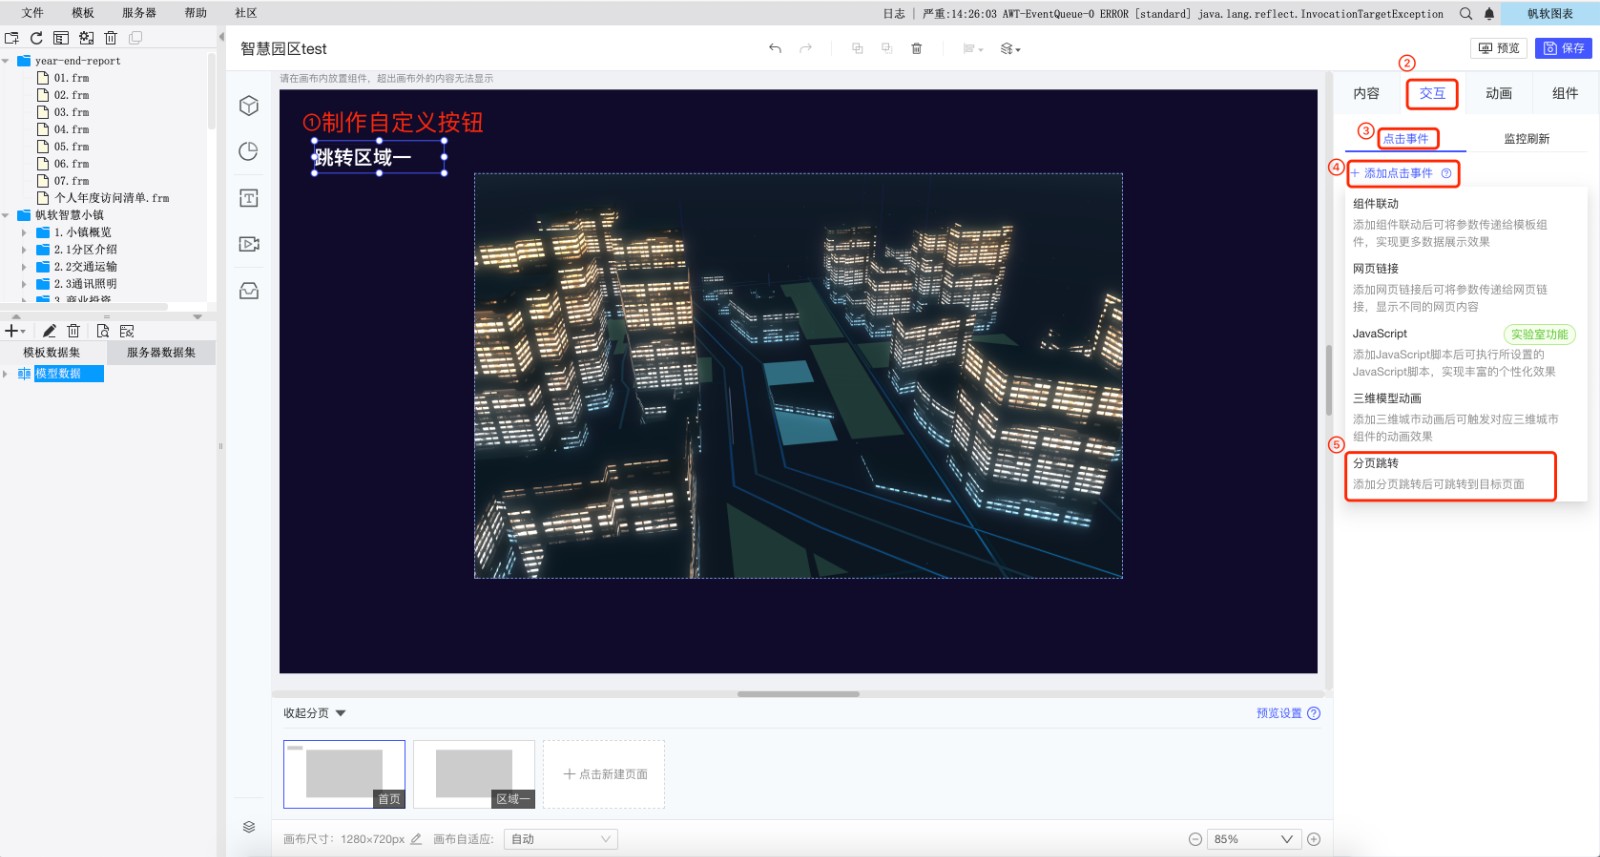Click 添加点击事件 to add event

tap(1391, 173)
